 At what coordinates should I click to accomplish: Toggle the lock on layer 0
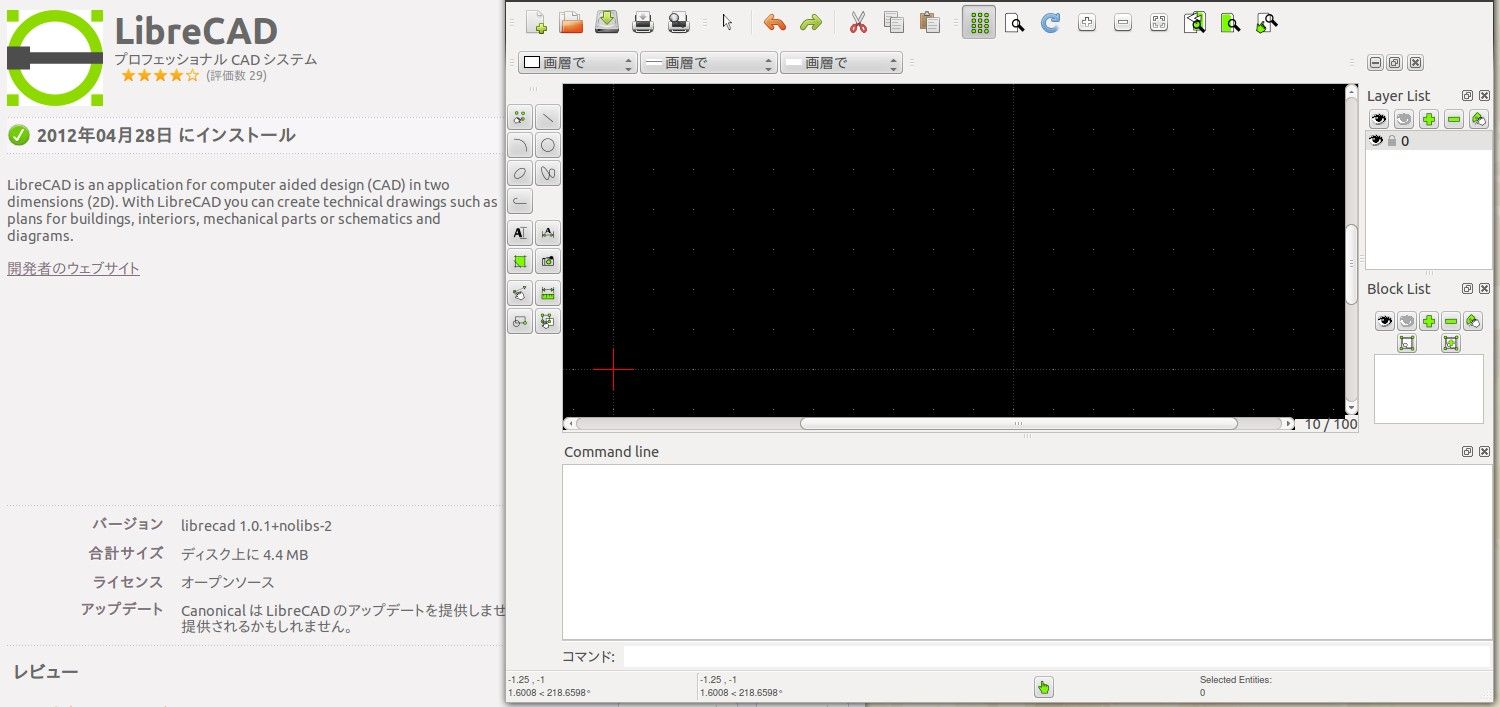(1391, 141)
